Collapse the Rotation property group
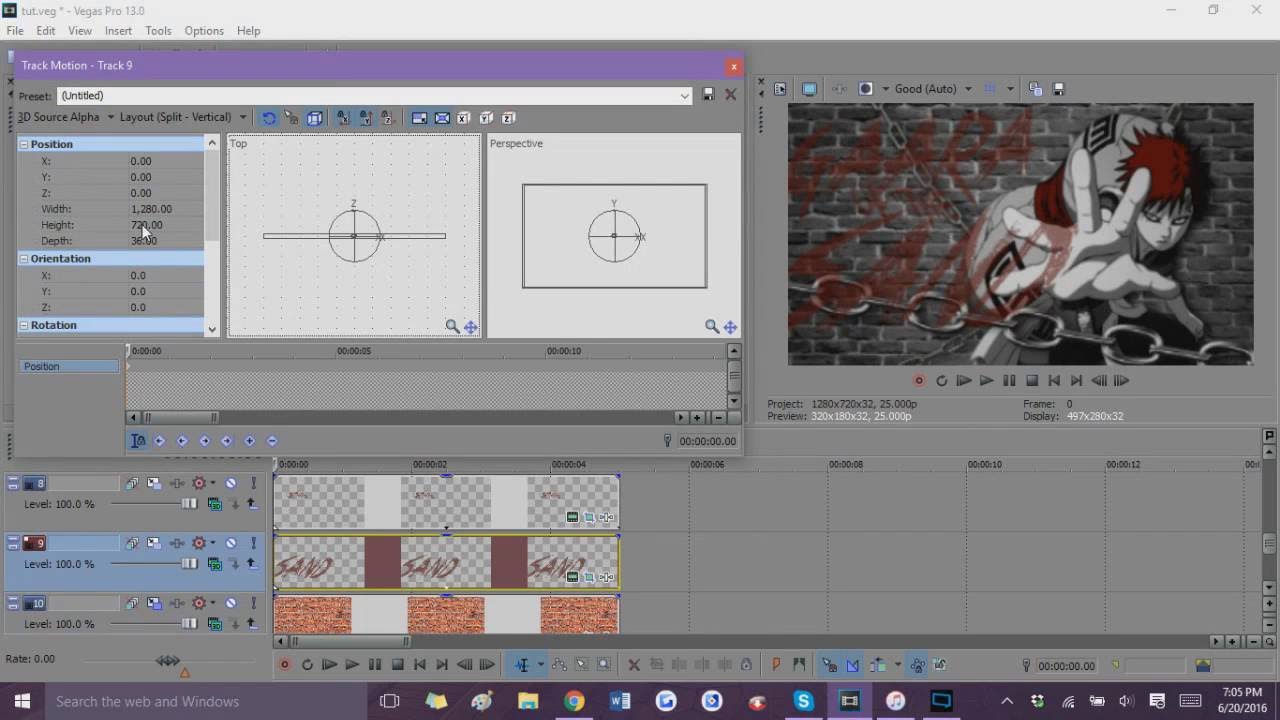 pyautogui.click(x=24, y=325)
